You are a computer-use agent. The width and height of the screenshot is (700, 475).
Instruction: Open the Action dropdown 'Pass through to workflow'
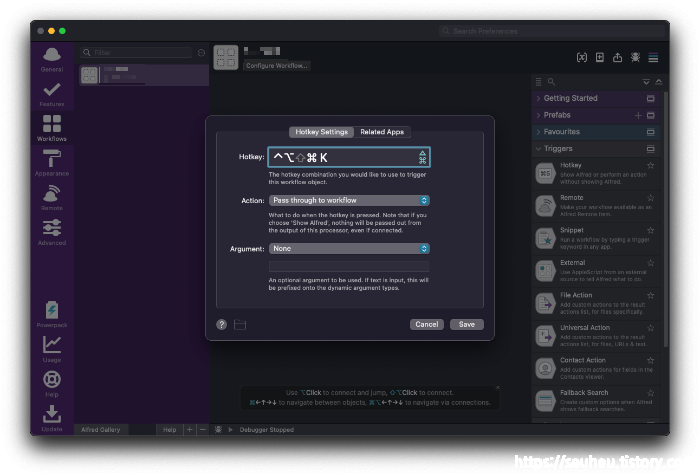(x=349, y=200)
